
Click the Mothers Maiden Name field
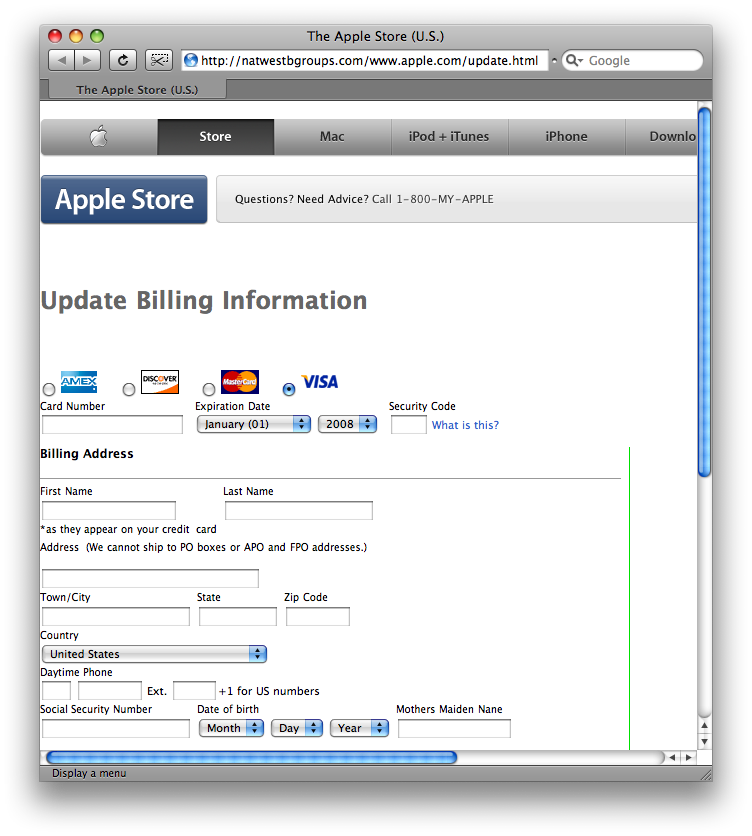pyautogui.click(x=454, y=729)
